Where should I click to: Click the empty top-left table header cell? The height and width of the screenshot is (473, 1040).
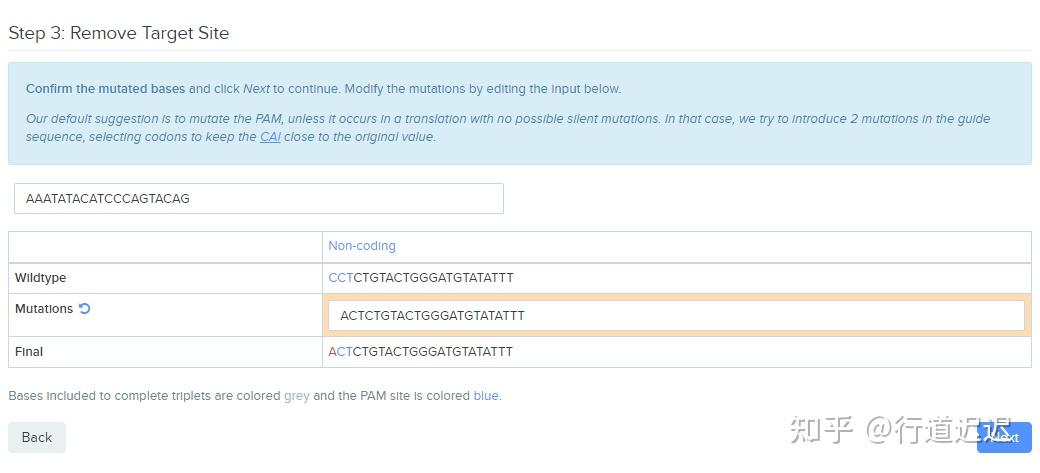tap(165, 246)
